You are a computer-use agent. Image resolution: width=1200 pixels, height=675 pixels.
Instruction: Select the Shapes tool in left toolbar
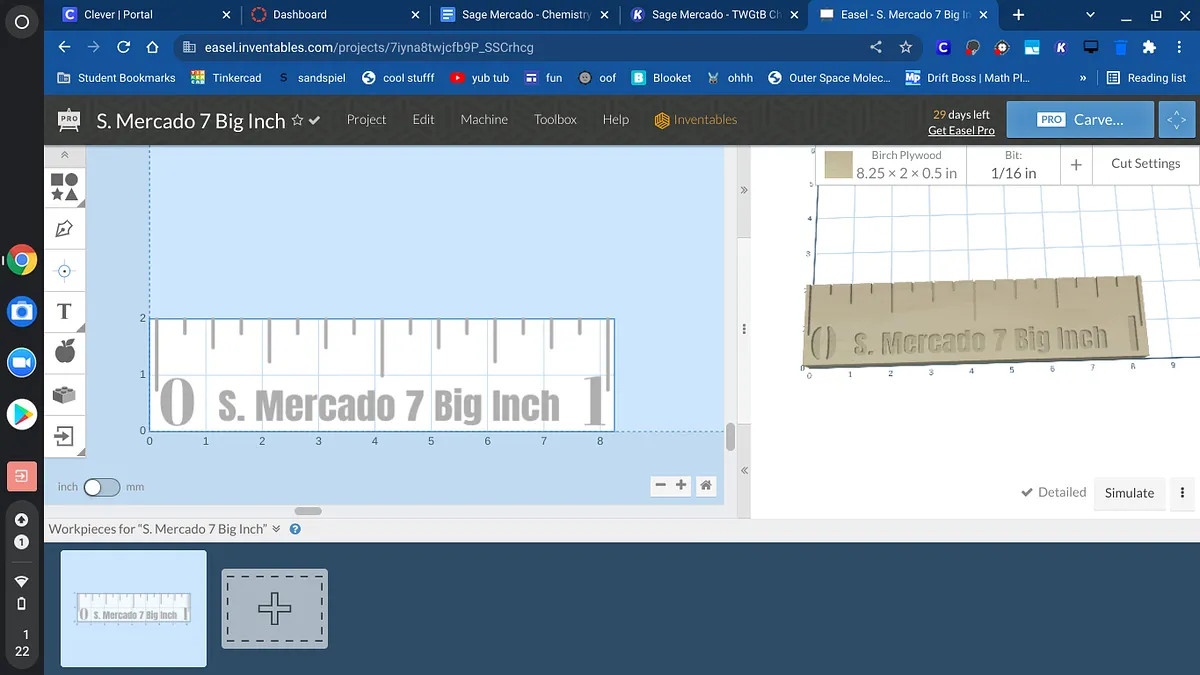tap(64, 187)
